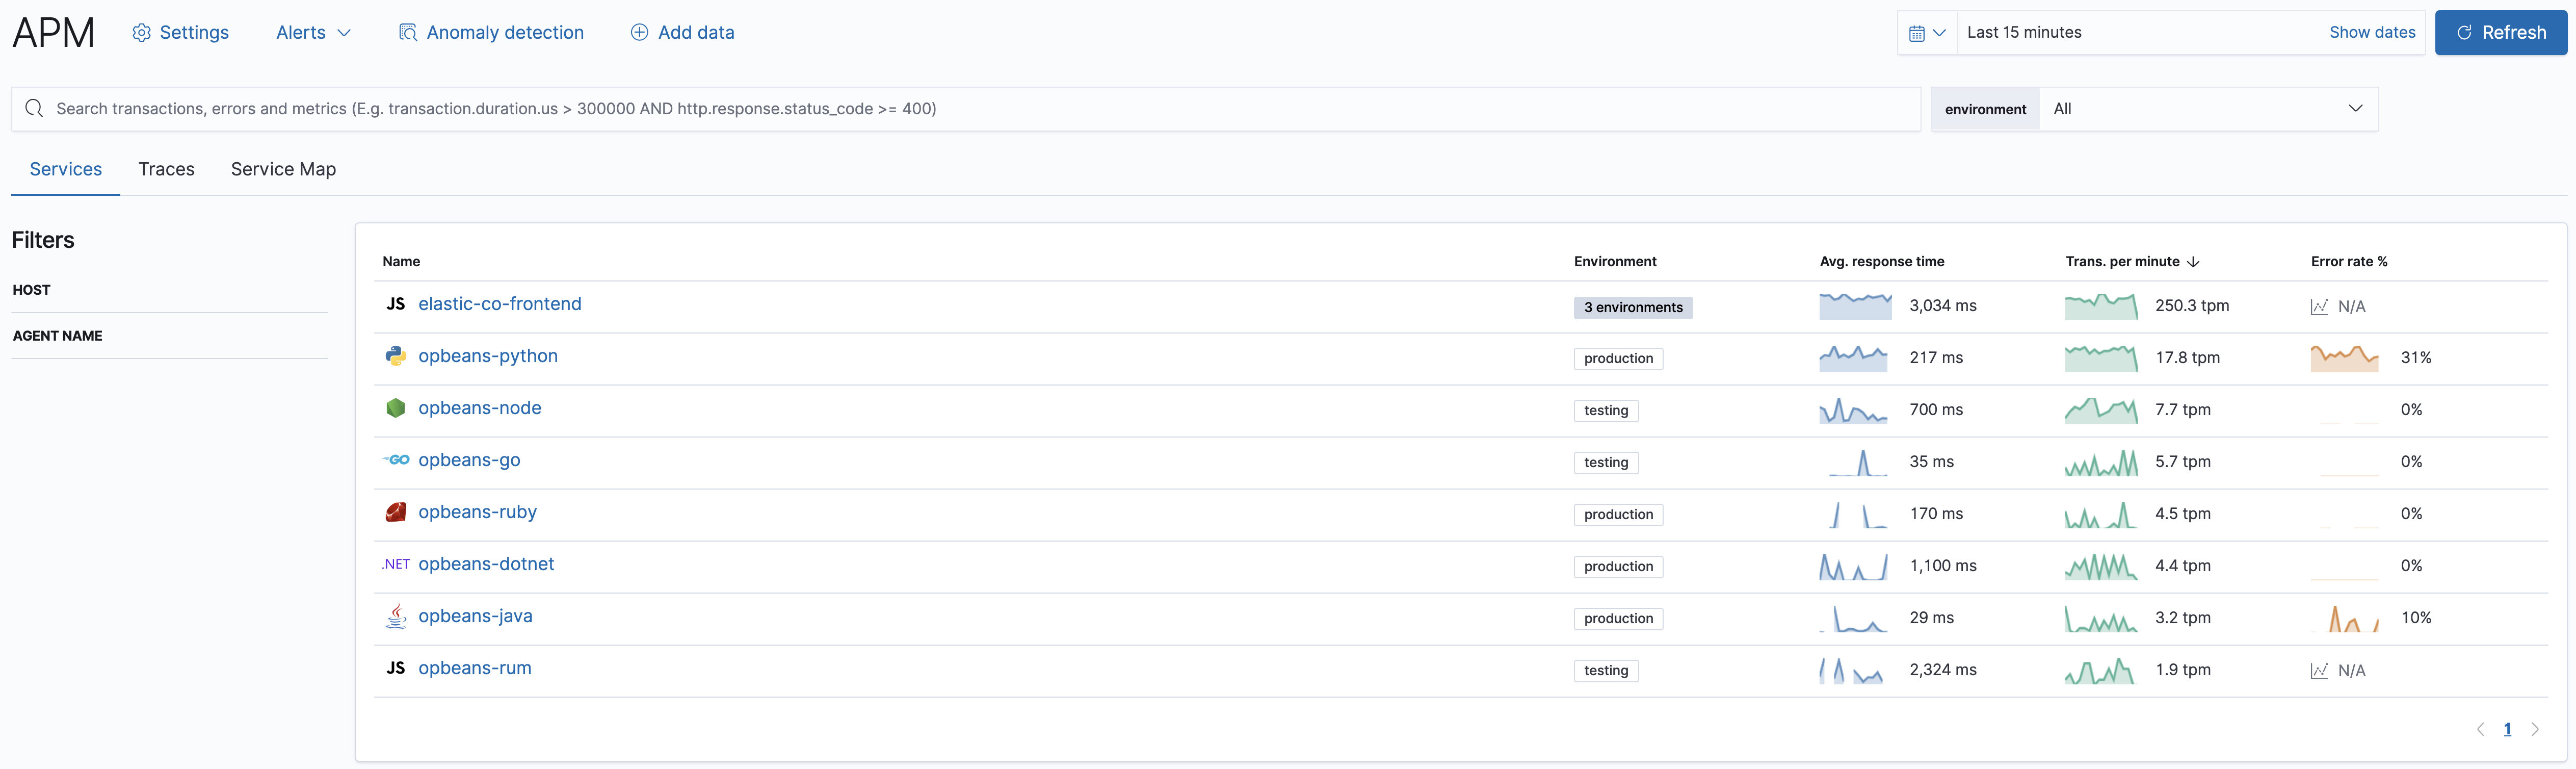Switch to the Service Map tab
The width and height of the screenshot is (2576, 769).
(x=282, y=168)
